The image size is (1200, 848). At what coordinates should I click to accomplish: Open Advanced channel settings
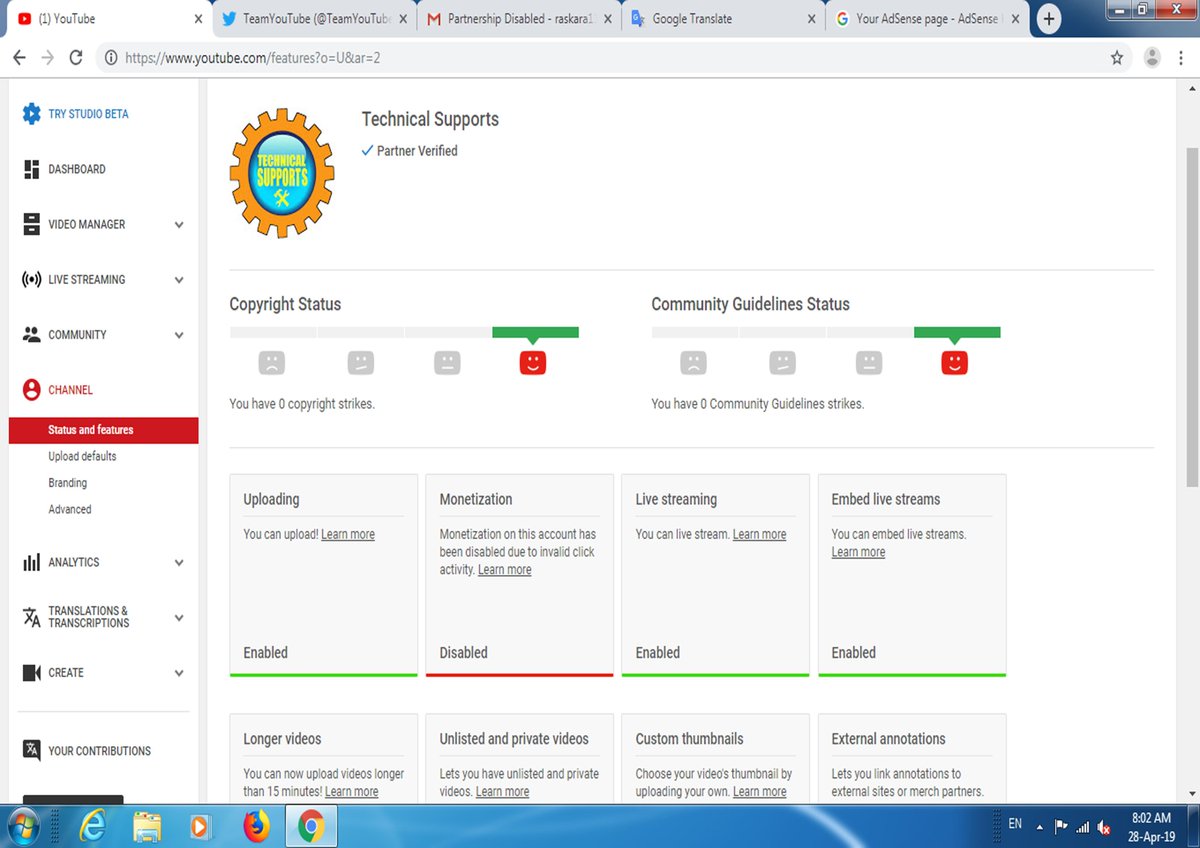coord(70,509)
